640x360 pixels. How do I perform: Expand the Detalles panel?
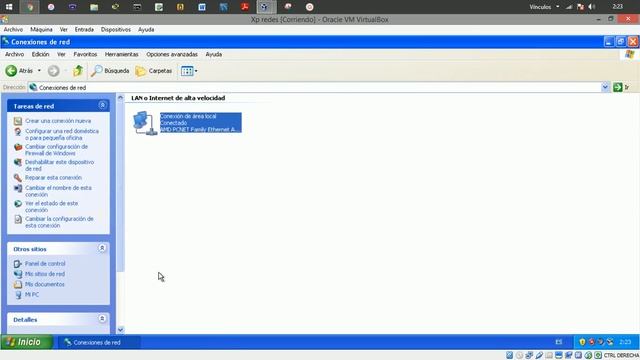pyautogui.click(x=102, y=319)
